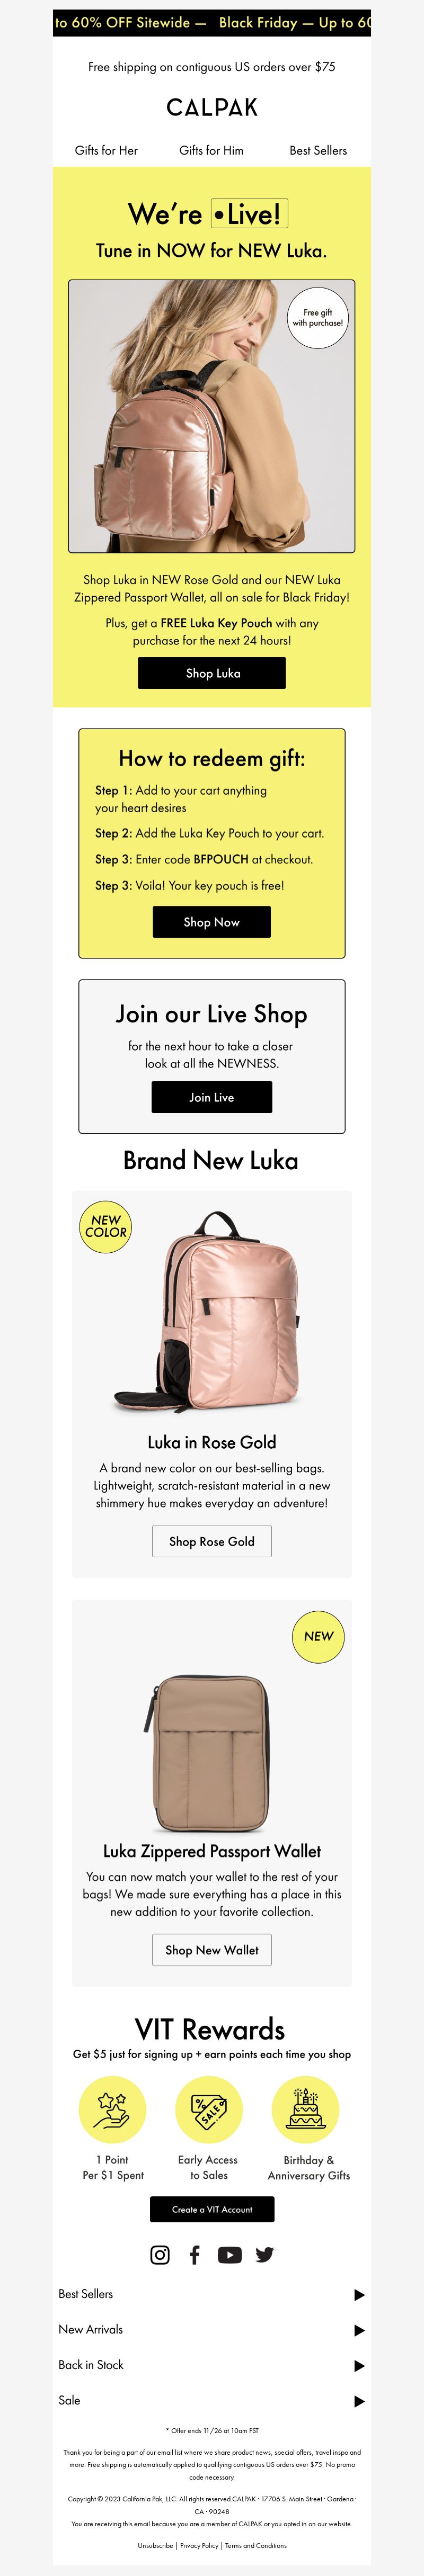
Task: Click the 1 Point Per $1 Spent icon
Action: pos(113,2110)
